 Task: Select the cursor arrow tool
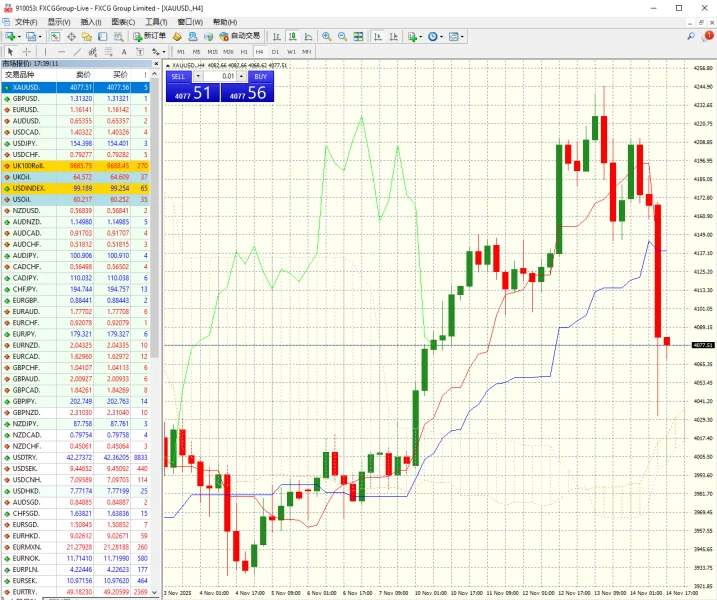tap(11, 52)
